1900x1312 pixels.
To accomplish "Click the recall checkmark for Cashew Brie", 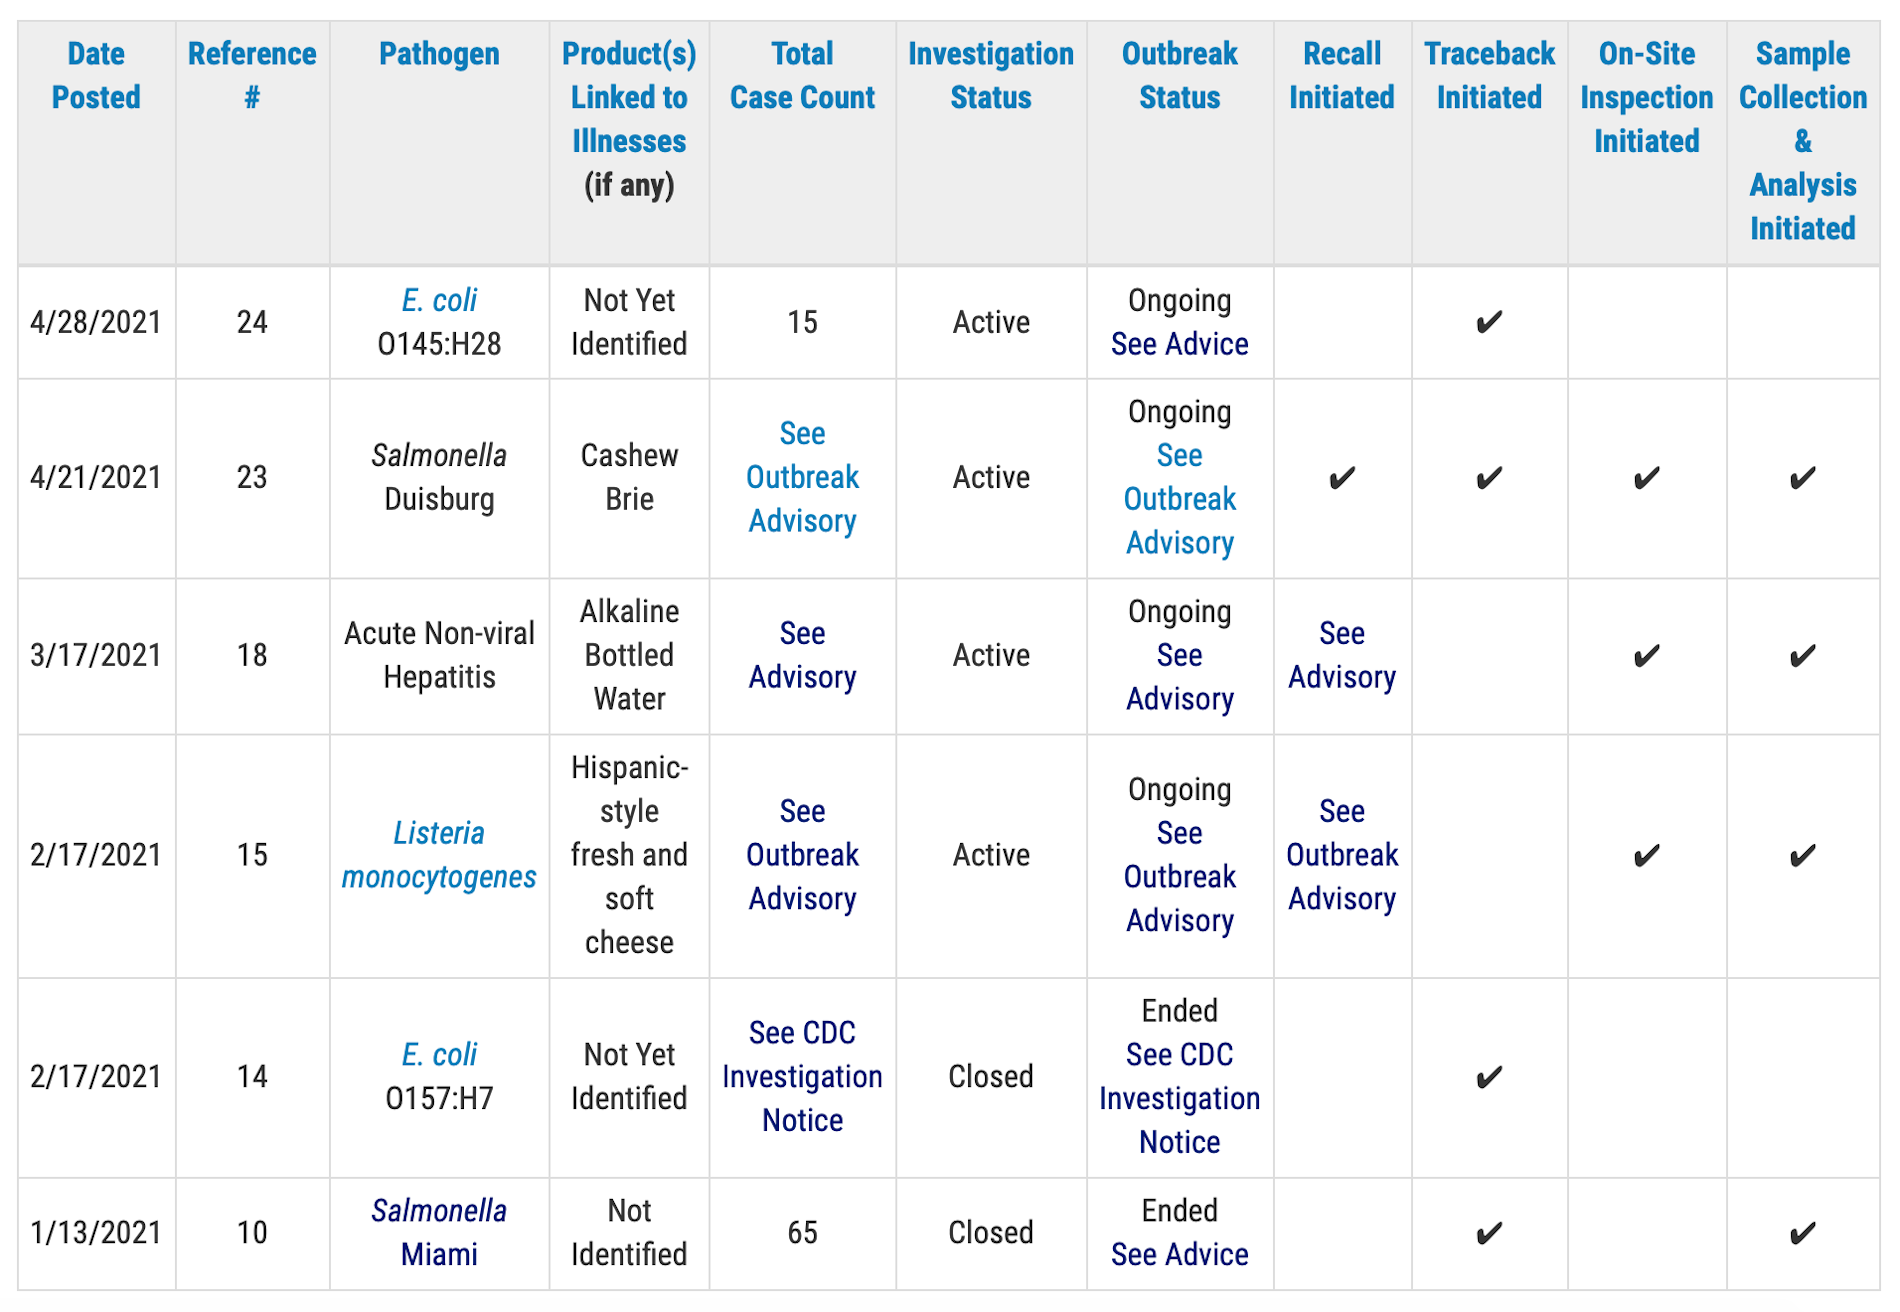I will (x=1341, y=478).
